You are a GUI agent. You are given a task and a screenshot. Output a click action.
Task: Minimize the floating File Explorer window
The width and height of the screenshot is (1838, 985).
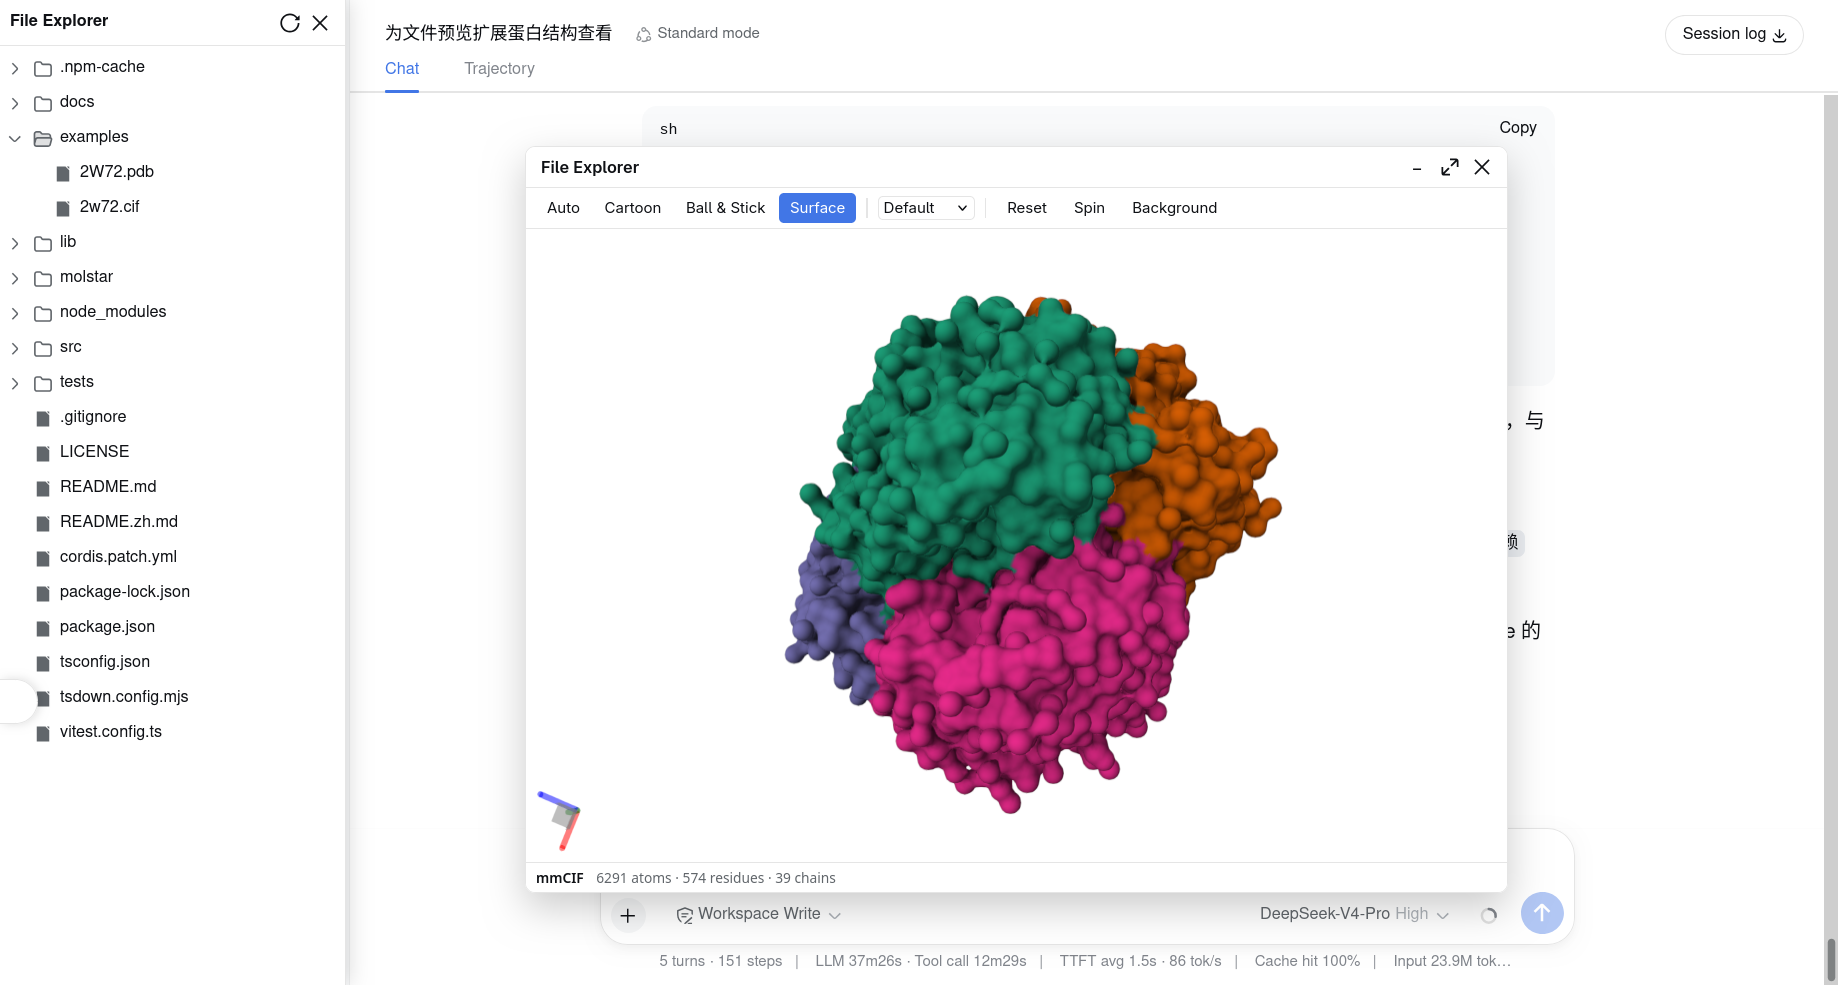click(x=1417, y=168)
